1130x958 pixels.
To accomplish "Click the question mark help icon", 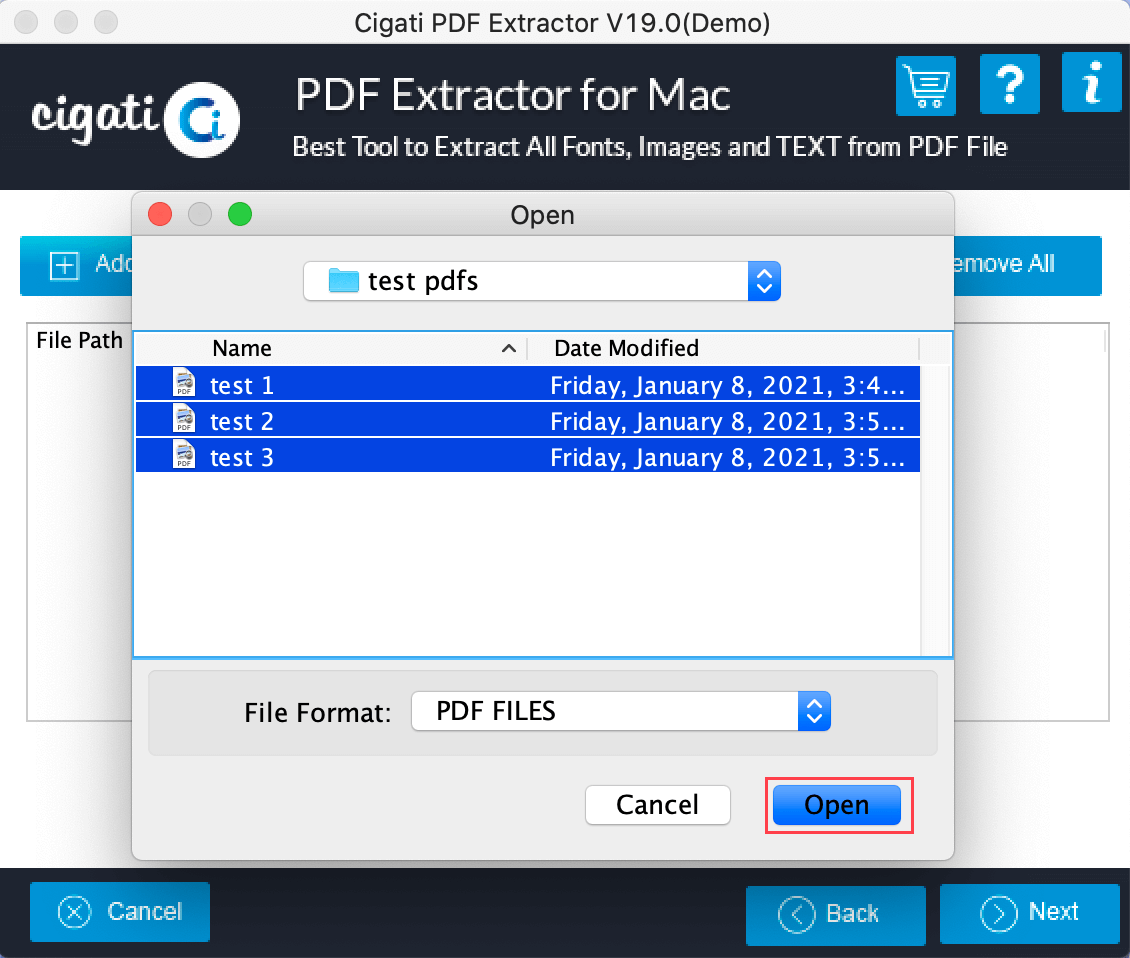I will tap(1010, 84).
